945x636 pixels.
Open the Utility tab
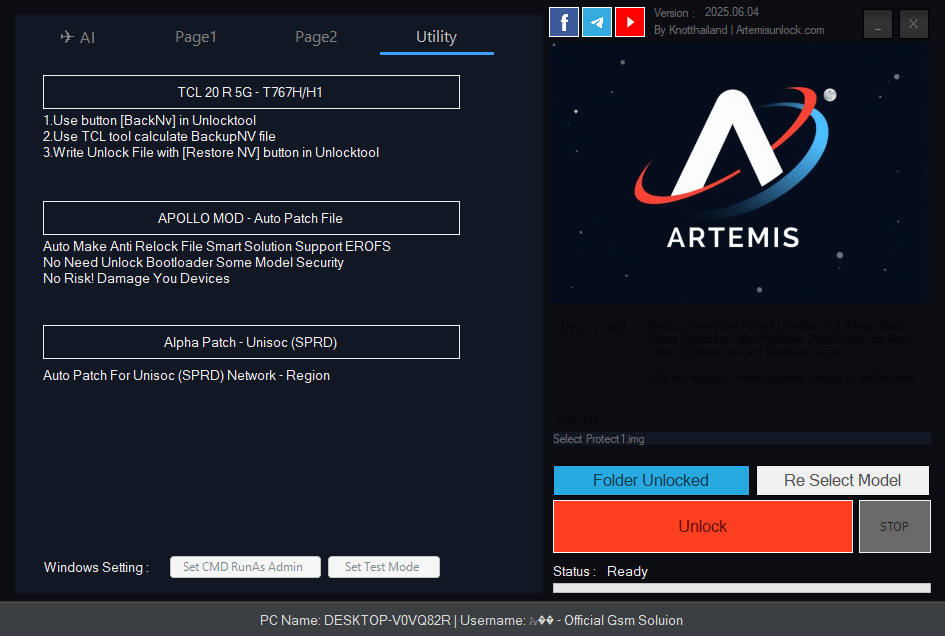coord(436,36)
